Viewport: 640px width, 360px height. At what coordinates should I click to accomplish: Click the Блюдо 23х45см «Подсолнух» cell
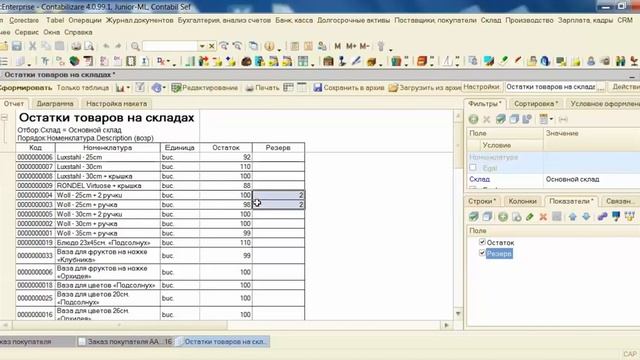[x=108, y=242]
